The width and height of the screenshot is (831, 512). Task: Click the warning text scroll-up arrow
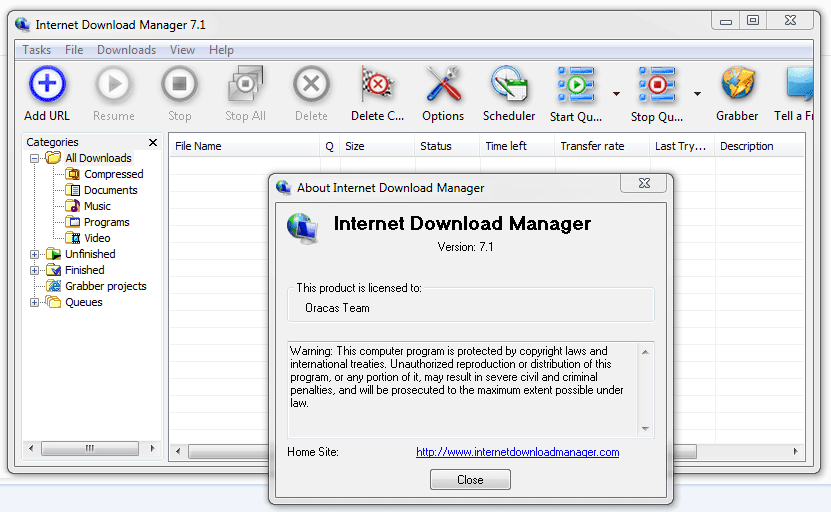(645, 352)
